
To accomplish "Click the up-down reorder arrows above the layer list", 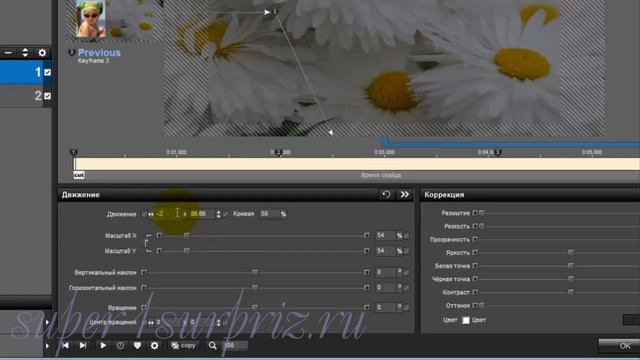I will tap(25, 53).
